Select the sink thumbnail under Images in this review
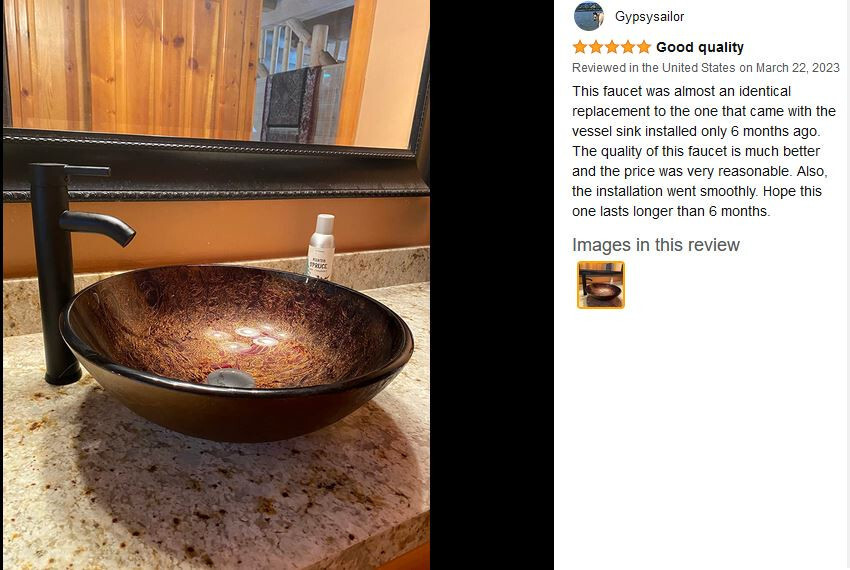 coord(601,285)
